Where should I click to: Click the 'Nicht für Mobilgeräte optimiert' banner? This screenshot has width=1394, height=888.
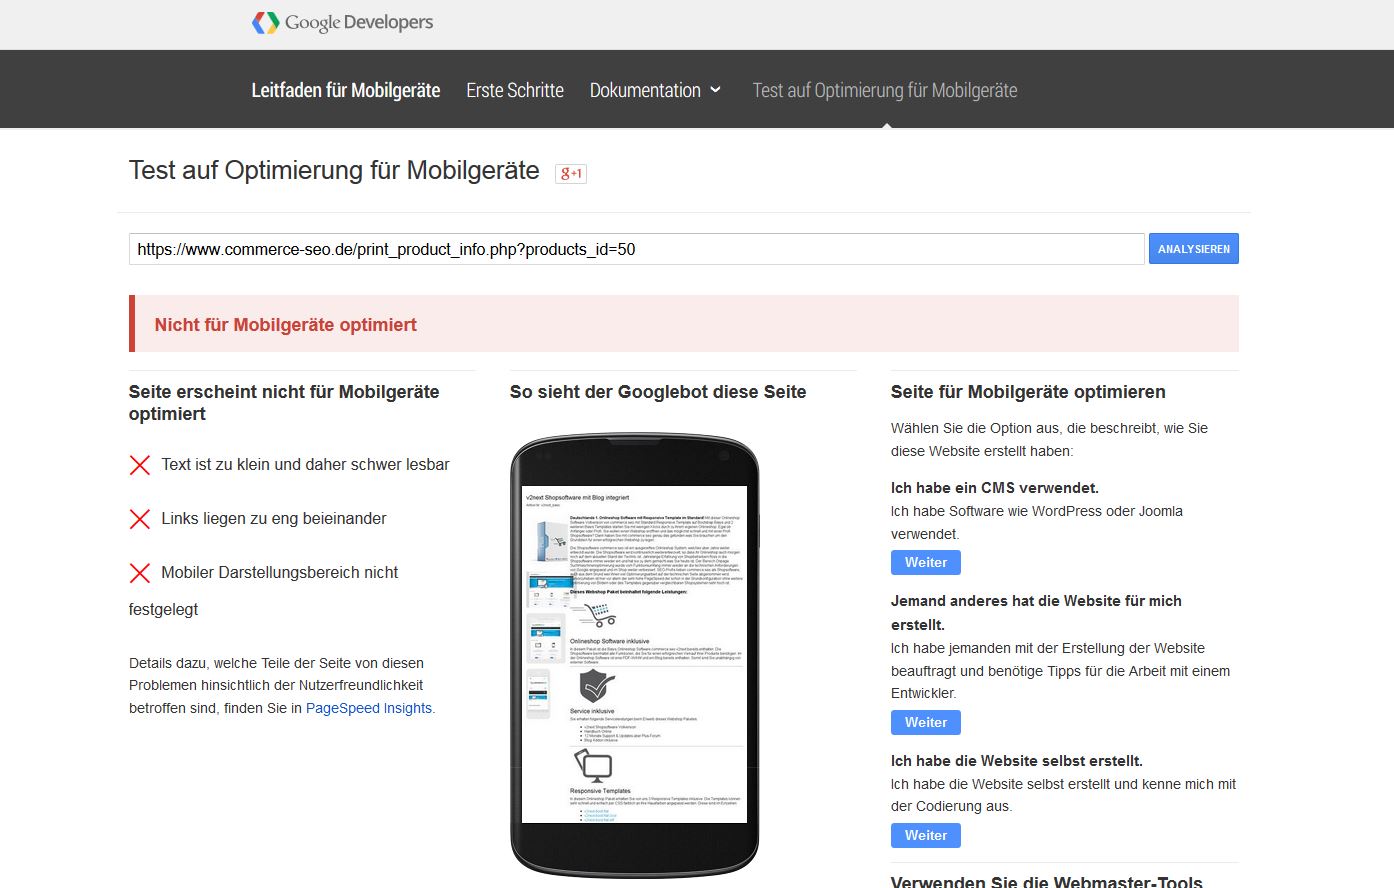[684, 324]
